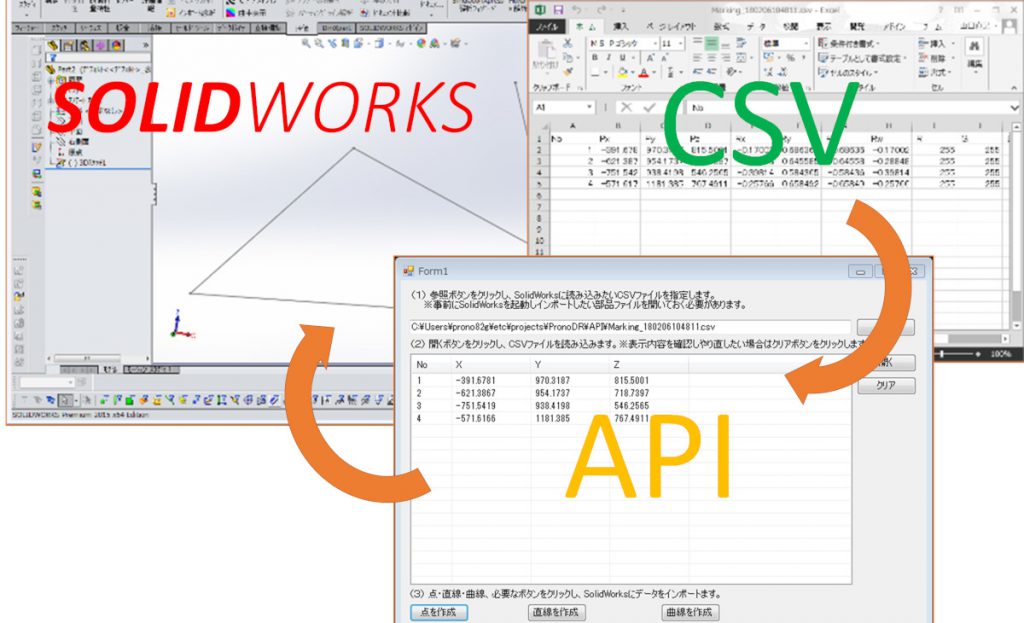Select row 1 with X -391.6781 in Form1

[549, 380]
